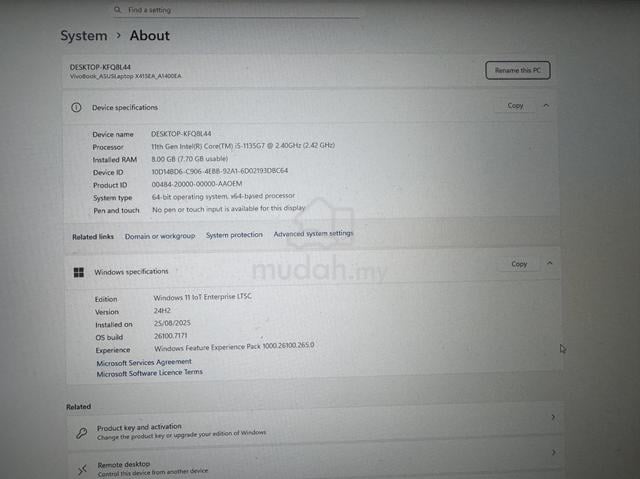Select the OS build value 26100.7171

click(171, 336)
